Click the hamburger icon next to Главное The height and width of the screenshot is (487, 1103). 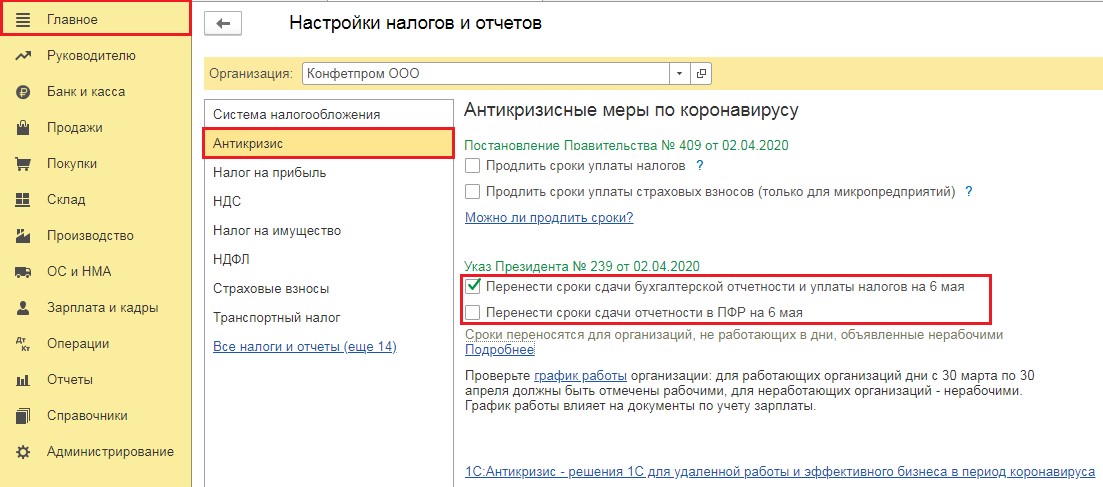[23, 19]
